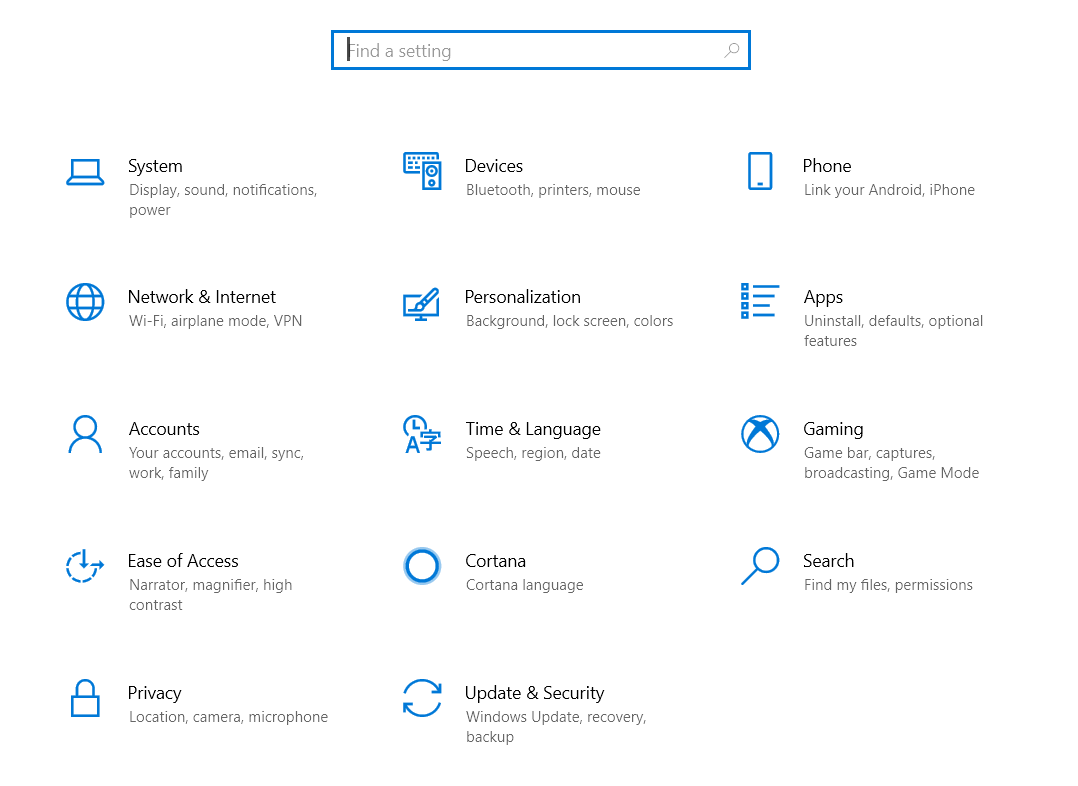Click 'Find my files, permissions' description
Image resolution: width=1078 pixels, height=786 pixels.
[x=888, y=585]
